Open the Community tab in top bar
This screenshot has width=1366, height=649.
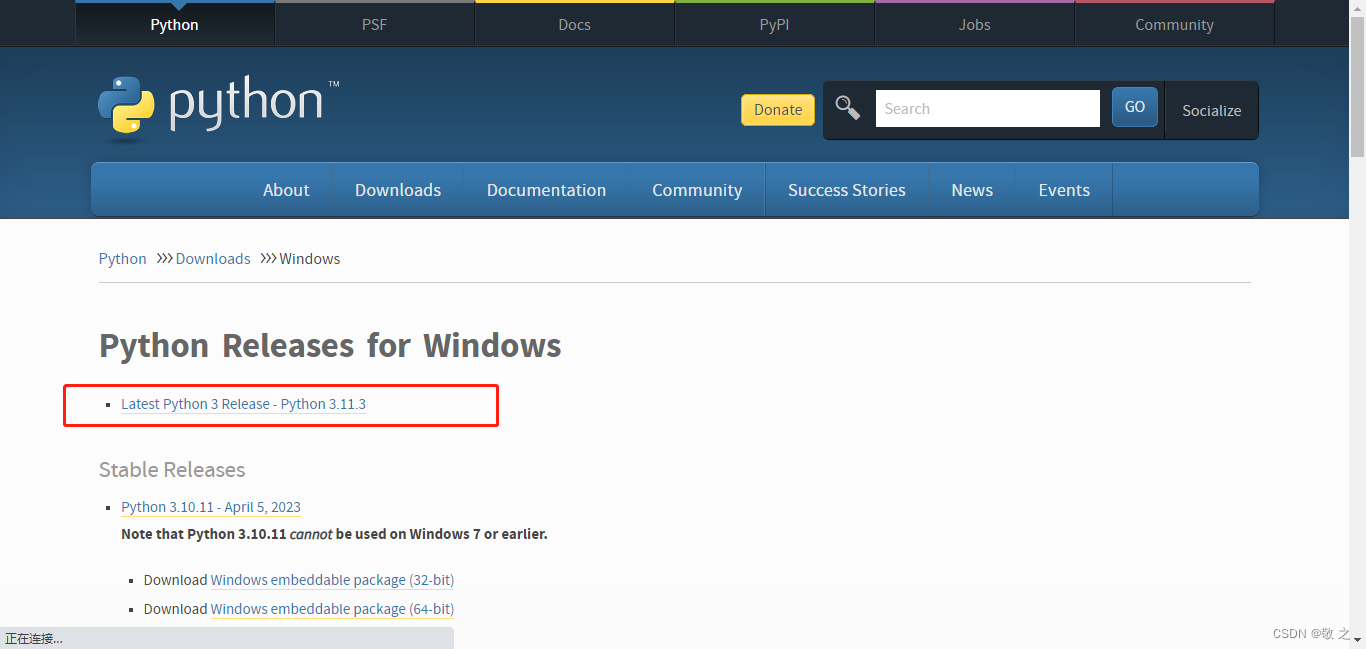tap(1174, 24)
